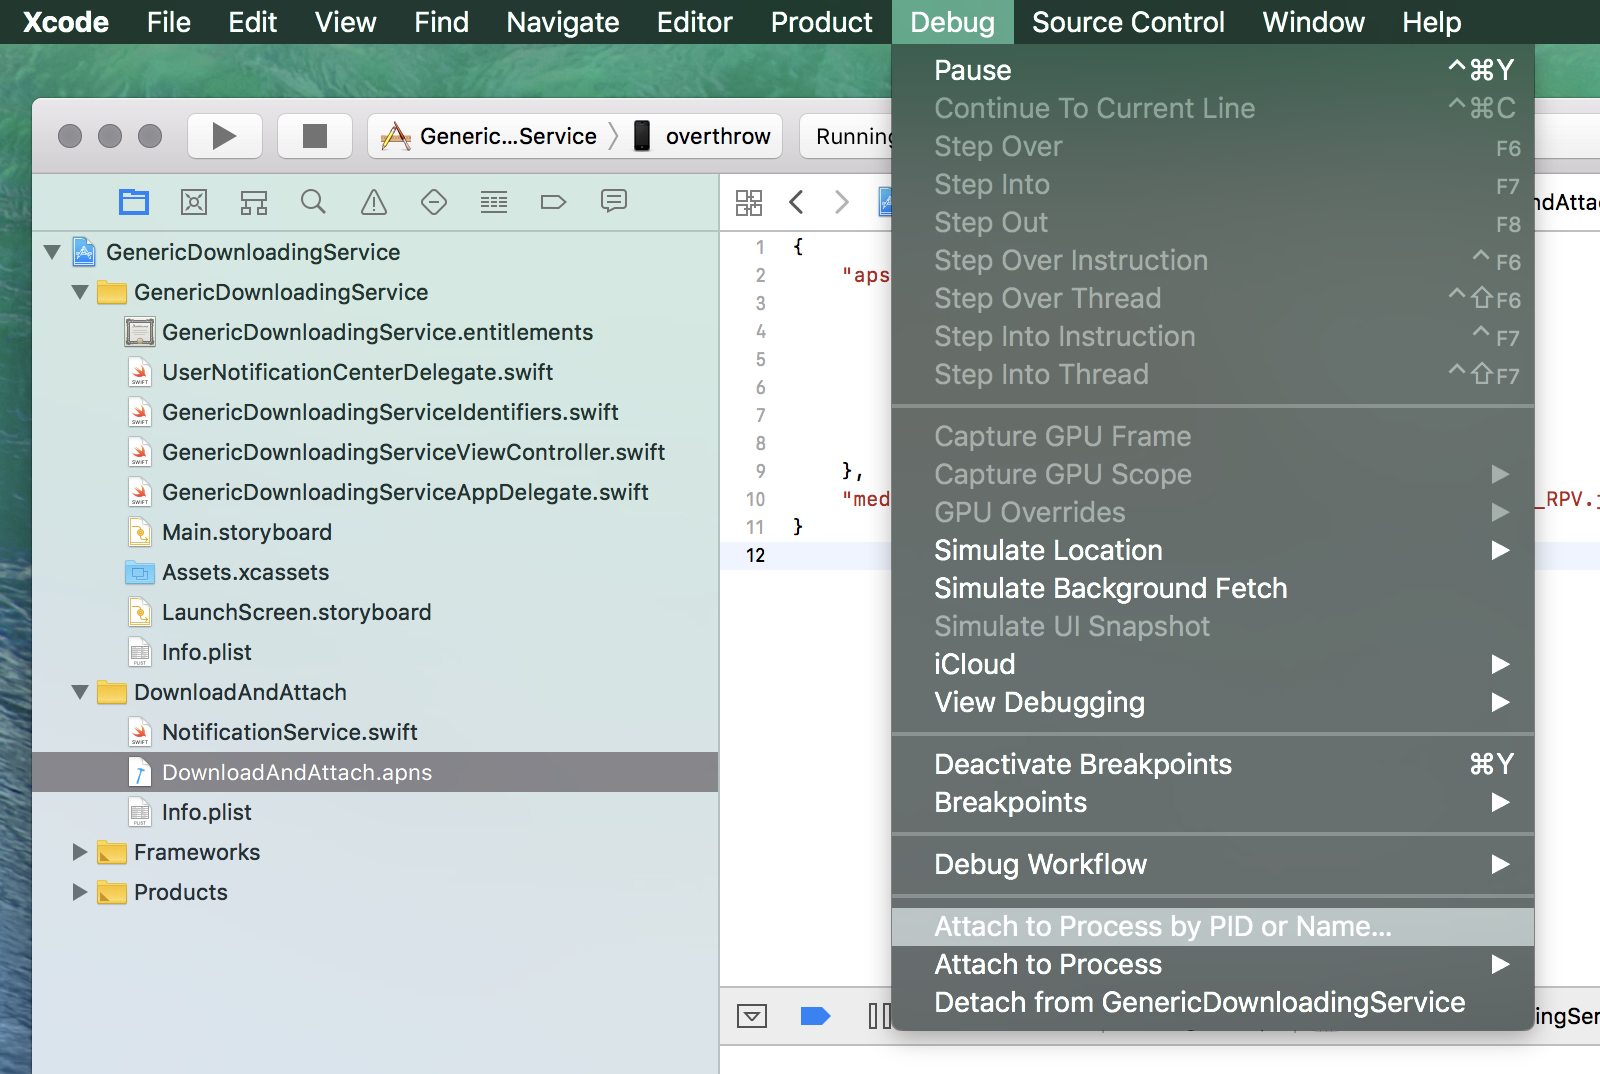The height and width of the screenshot is (1074, 1600).
Task: Open the iCloud submenu
Action: click(1213, 664)
